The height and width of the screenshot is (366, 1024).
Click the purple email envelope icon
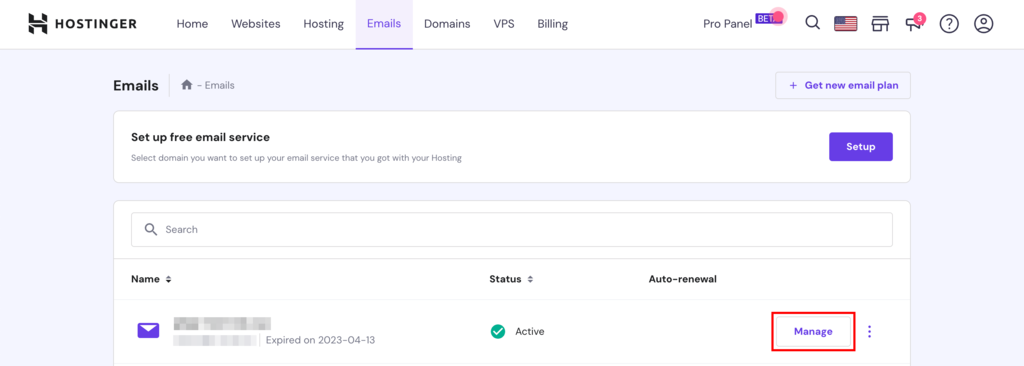(x=148, y=331)
